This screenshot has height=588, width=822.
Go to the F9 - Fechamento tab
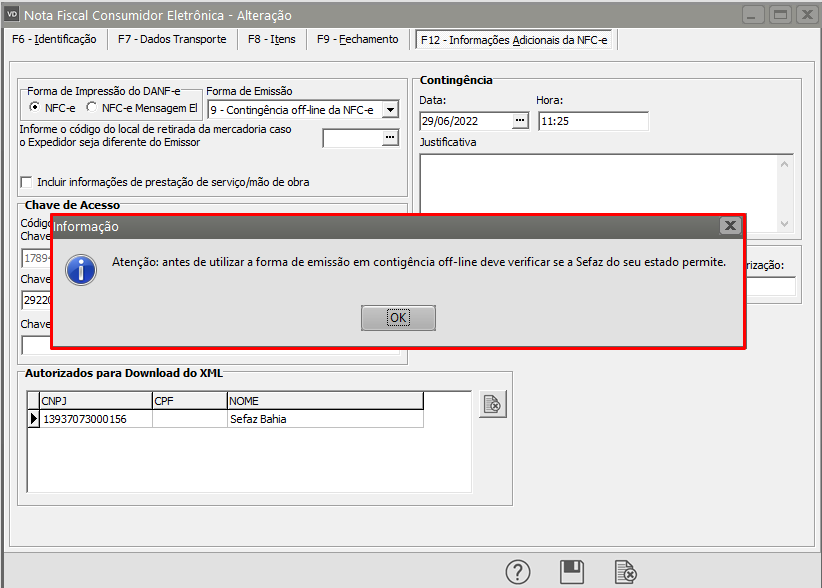pos(358,39)
